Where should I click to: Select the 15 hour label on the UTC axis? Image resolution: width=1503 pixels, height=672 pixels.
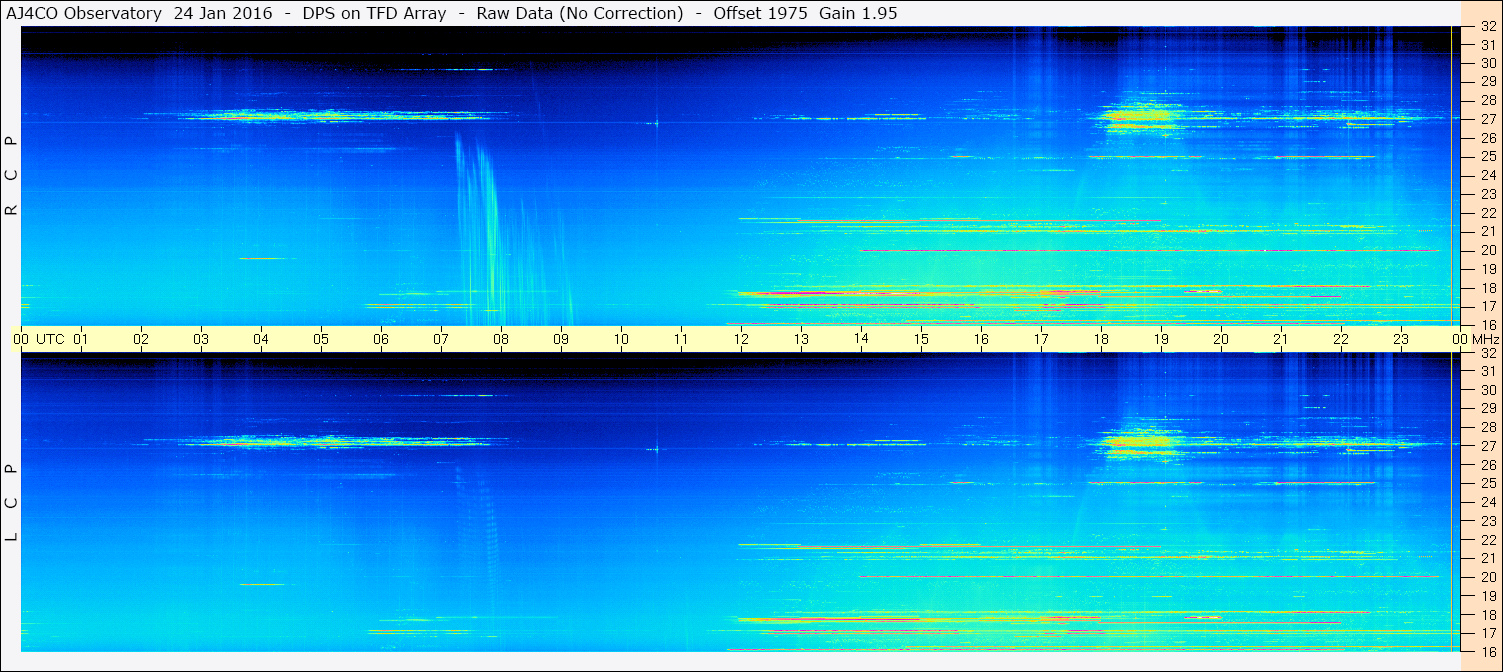[921, 339]
